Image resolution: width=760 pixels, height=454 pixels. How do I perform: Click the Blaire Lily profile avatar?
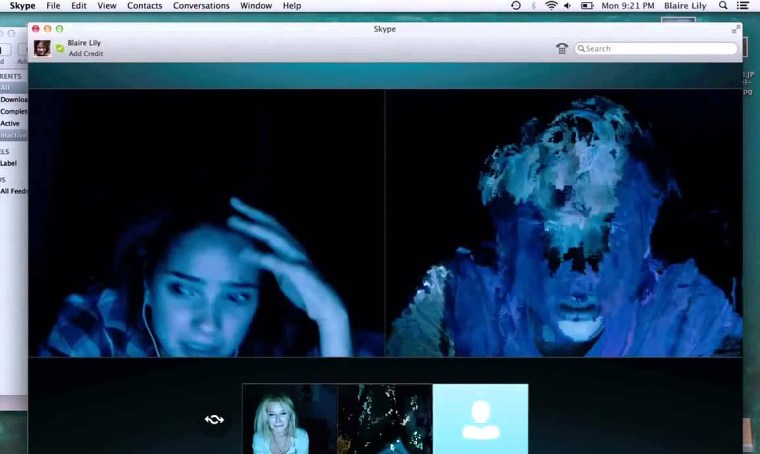pos(42,48)
